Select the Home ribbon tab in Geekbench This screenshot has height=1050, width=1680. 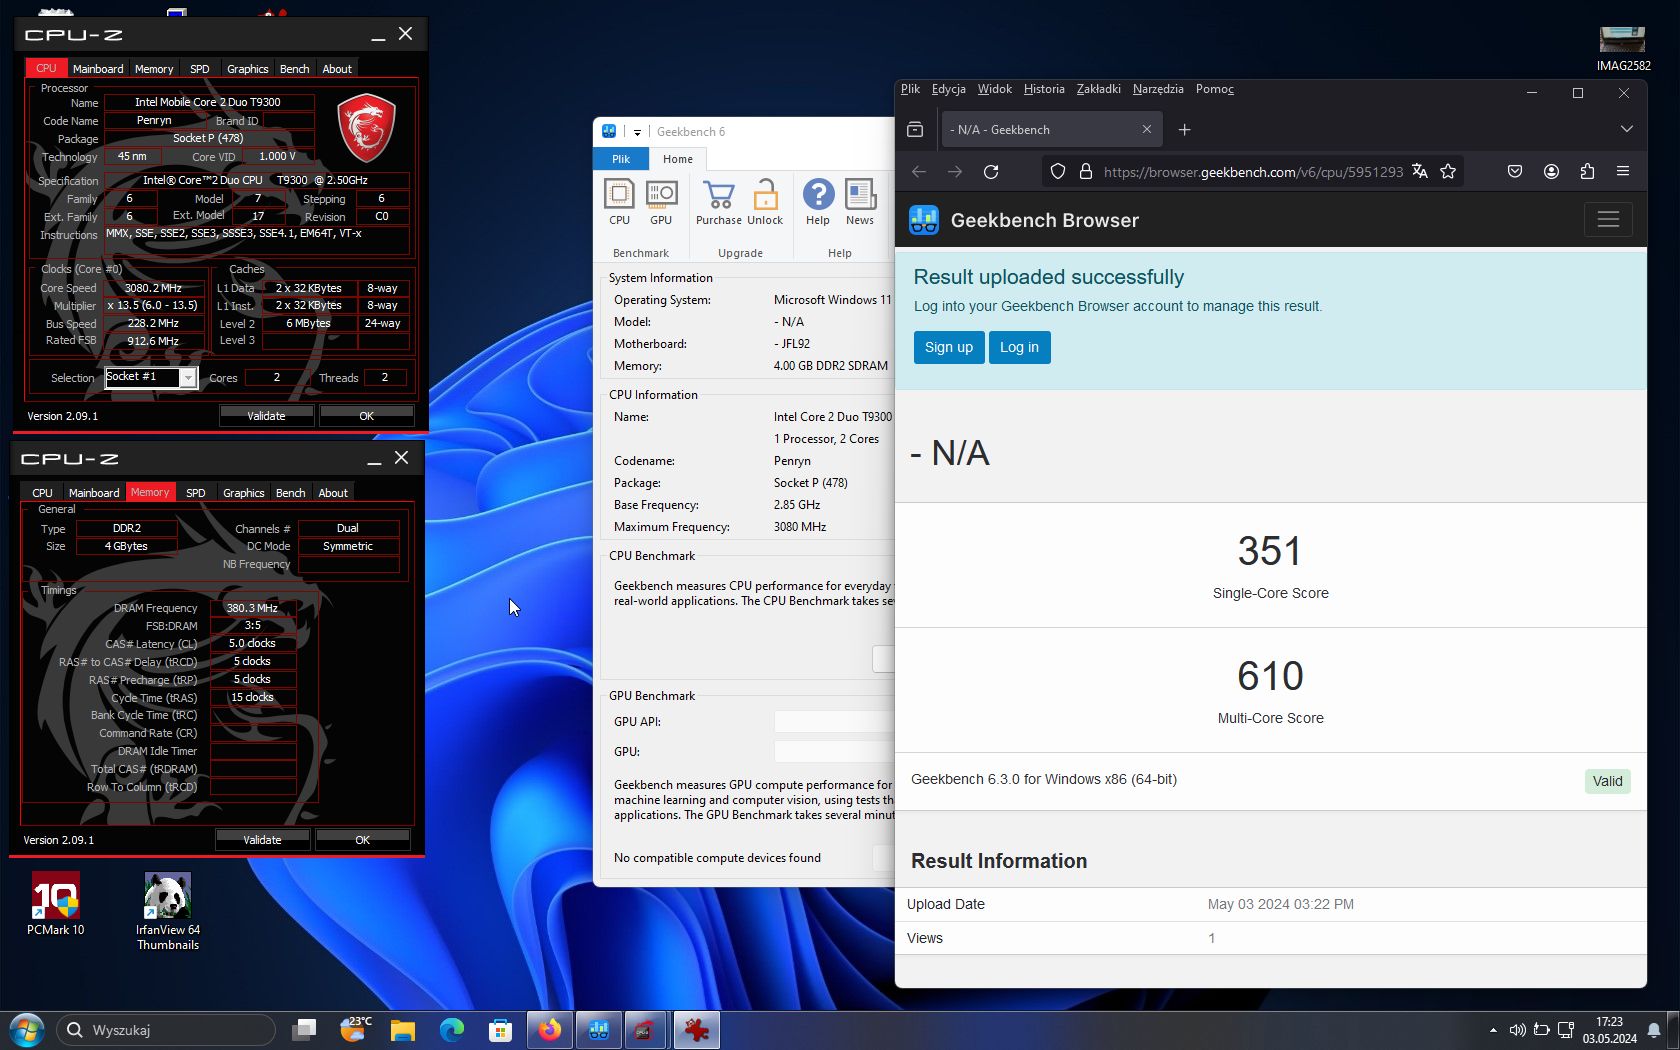click(x=677, y=159)
